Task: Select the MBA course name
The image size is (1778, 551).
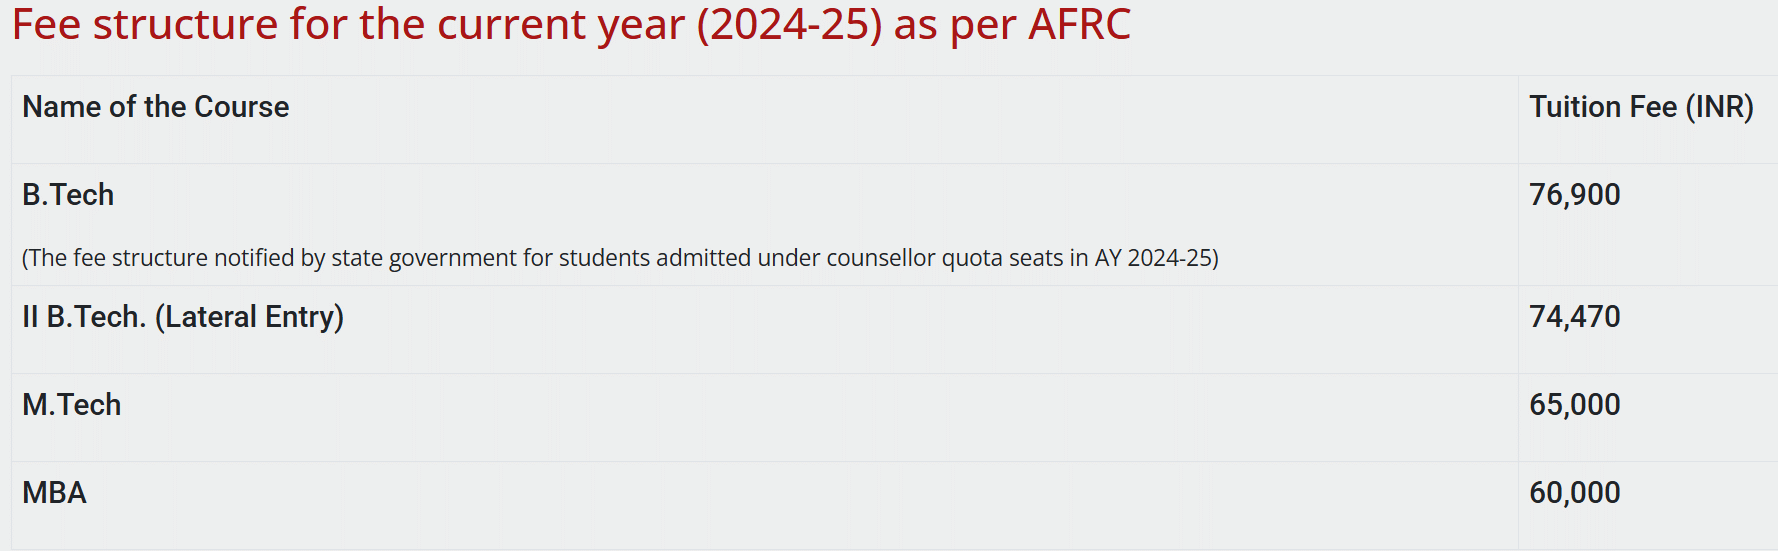Action: (54, 493)
